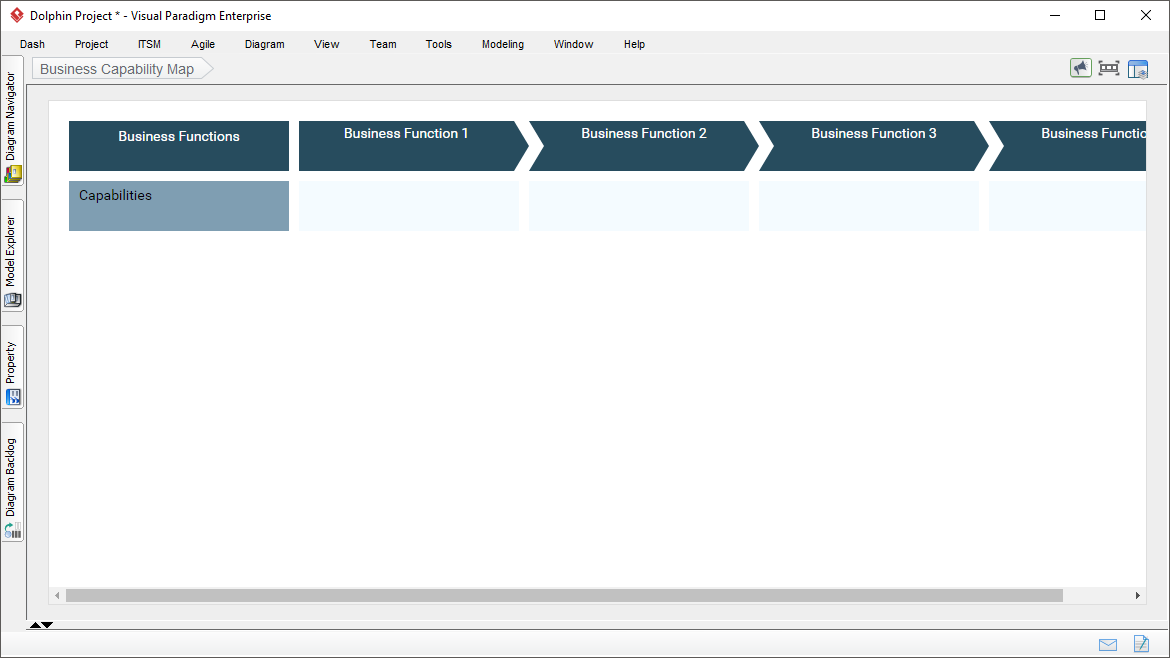Click the megaphone announcement icon in toolbar
1170x658 pixels.
[x=1080, y=69]
